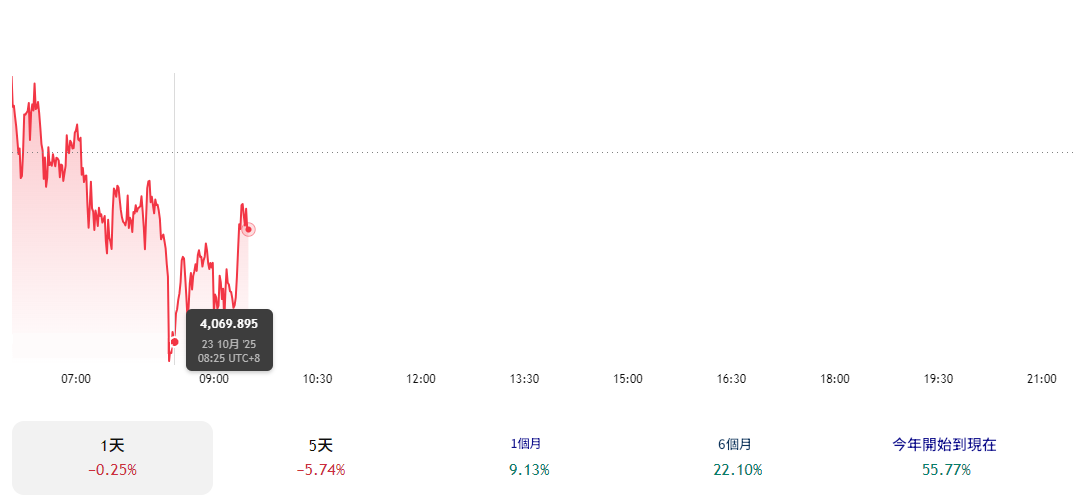Click the 12:00 time axis label
Image resolution: width=1073 pixels, height=501 pixels.
(421, 379)
